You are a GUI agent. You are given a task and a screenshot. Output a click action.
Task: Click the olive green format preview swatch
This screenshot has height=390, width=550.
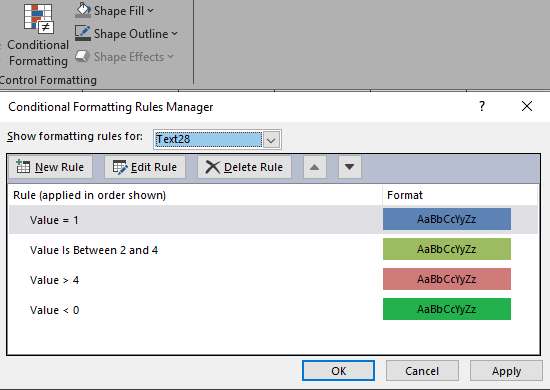click(x=447, y=249)
